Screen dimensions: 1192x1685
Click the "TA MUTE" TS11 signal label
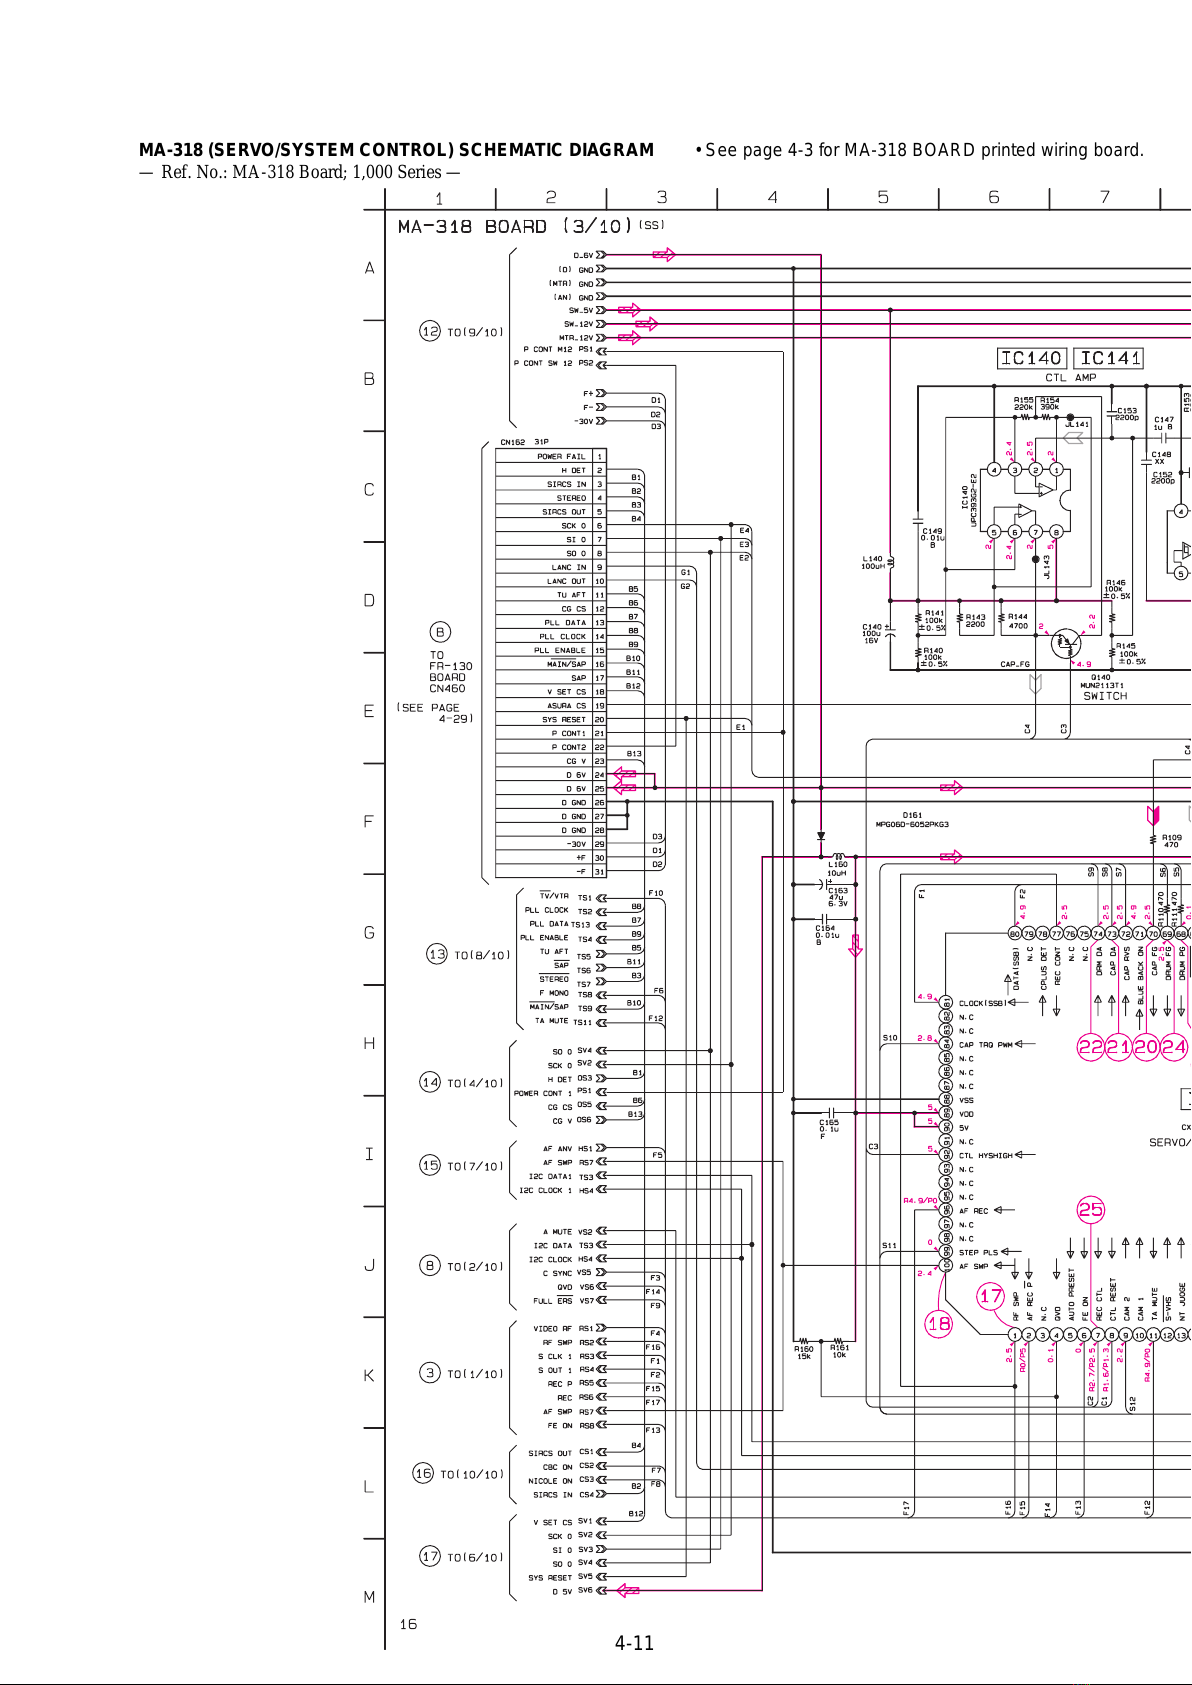551,1021
